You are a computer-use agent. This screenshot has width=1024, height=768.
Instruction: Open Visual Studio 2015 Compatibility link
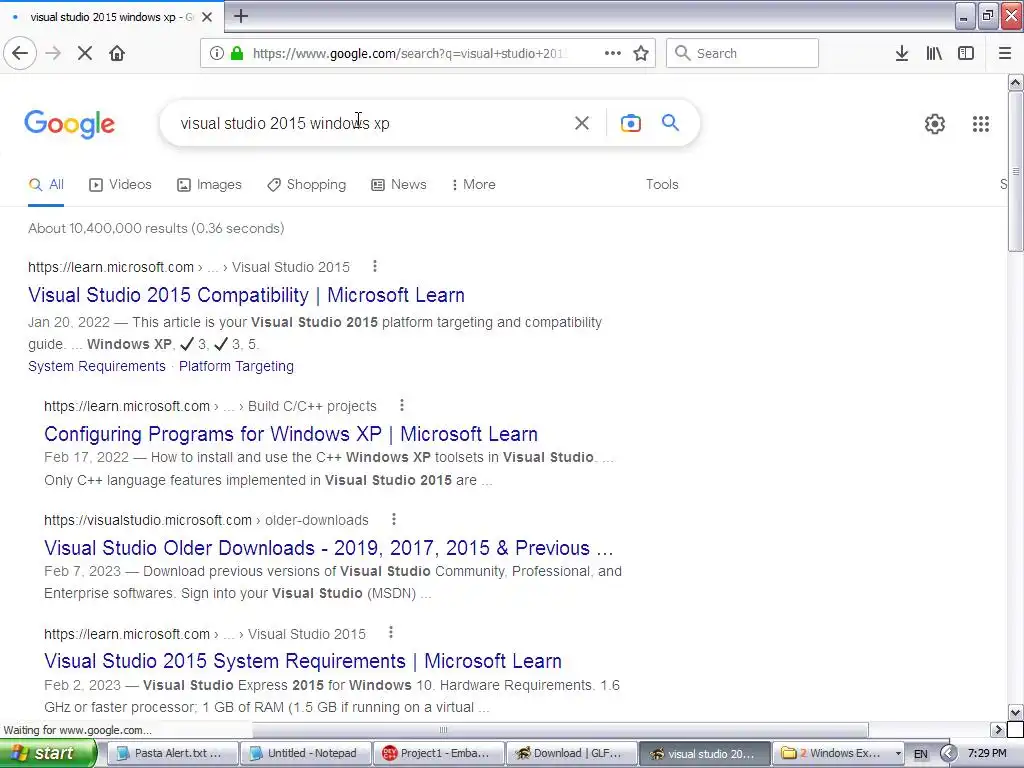(246, 295)
